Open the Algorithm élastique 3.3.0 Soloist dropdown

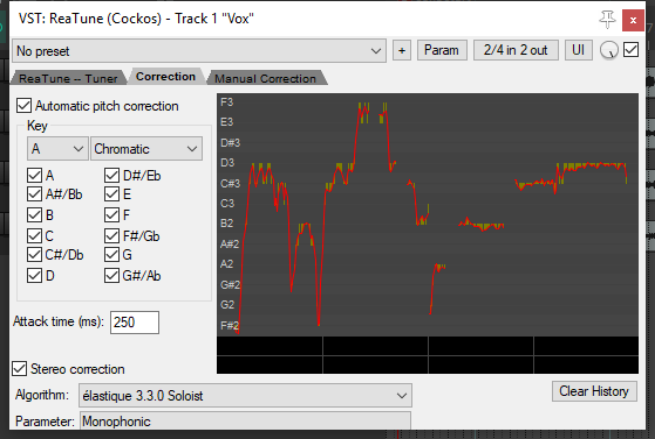(245, 395)
